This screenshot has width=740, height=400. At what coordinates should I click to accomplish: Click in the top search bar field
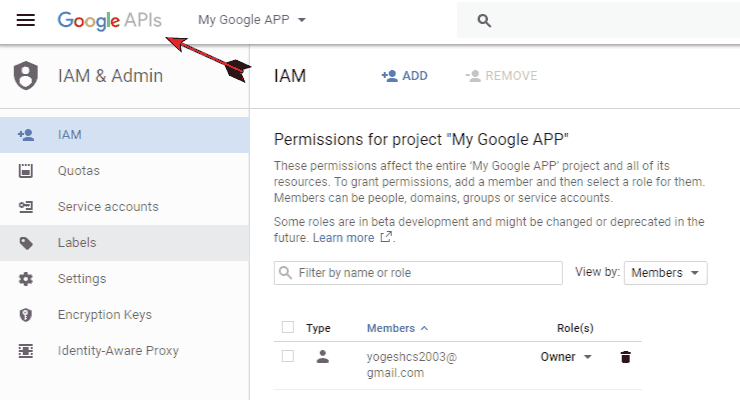click(598, 20)
